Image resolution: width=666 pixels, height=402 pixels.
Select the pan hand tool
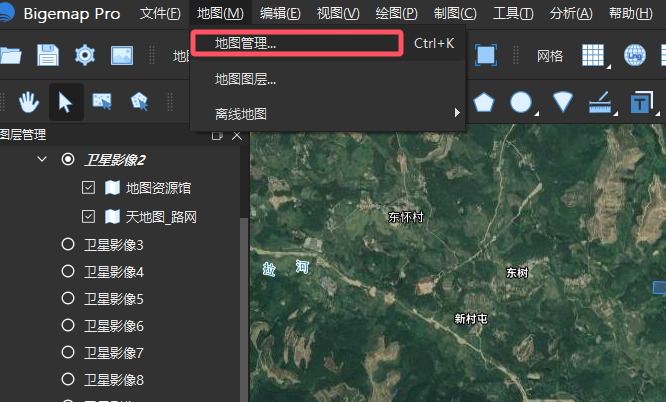(29, 102)
